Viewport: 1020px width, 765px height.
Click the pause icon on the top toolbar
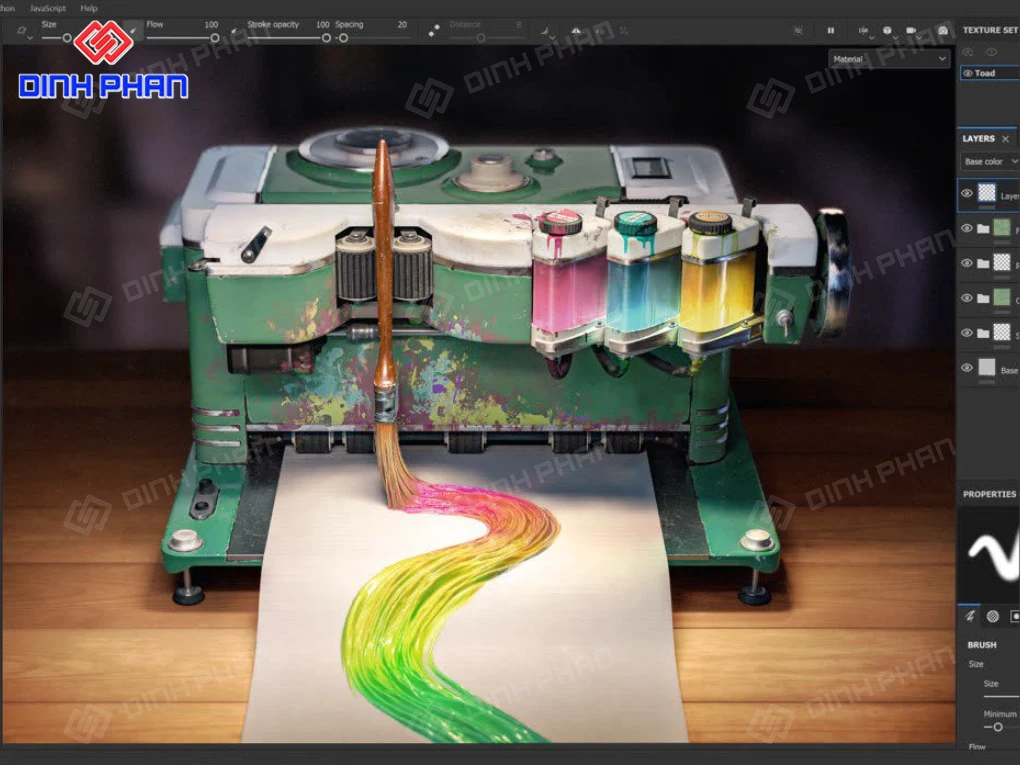pos(831,30)
